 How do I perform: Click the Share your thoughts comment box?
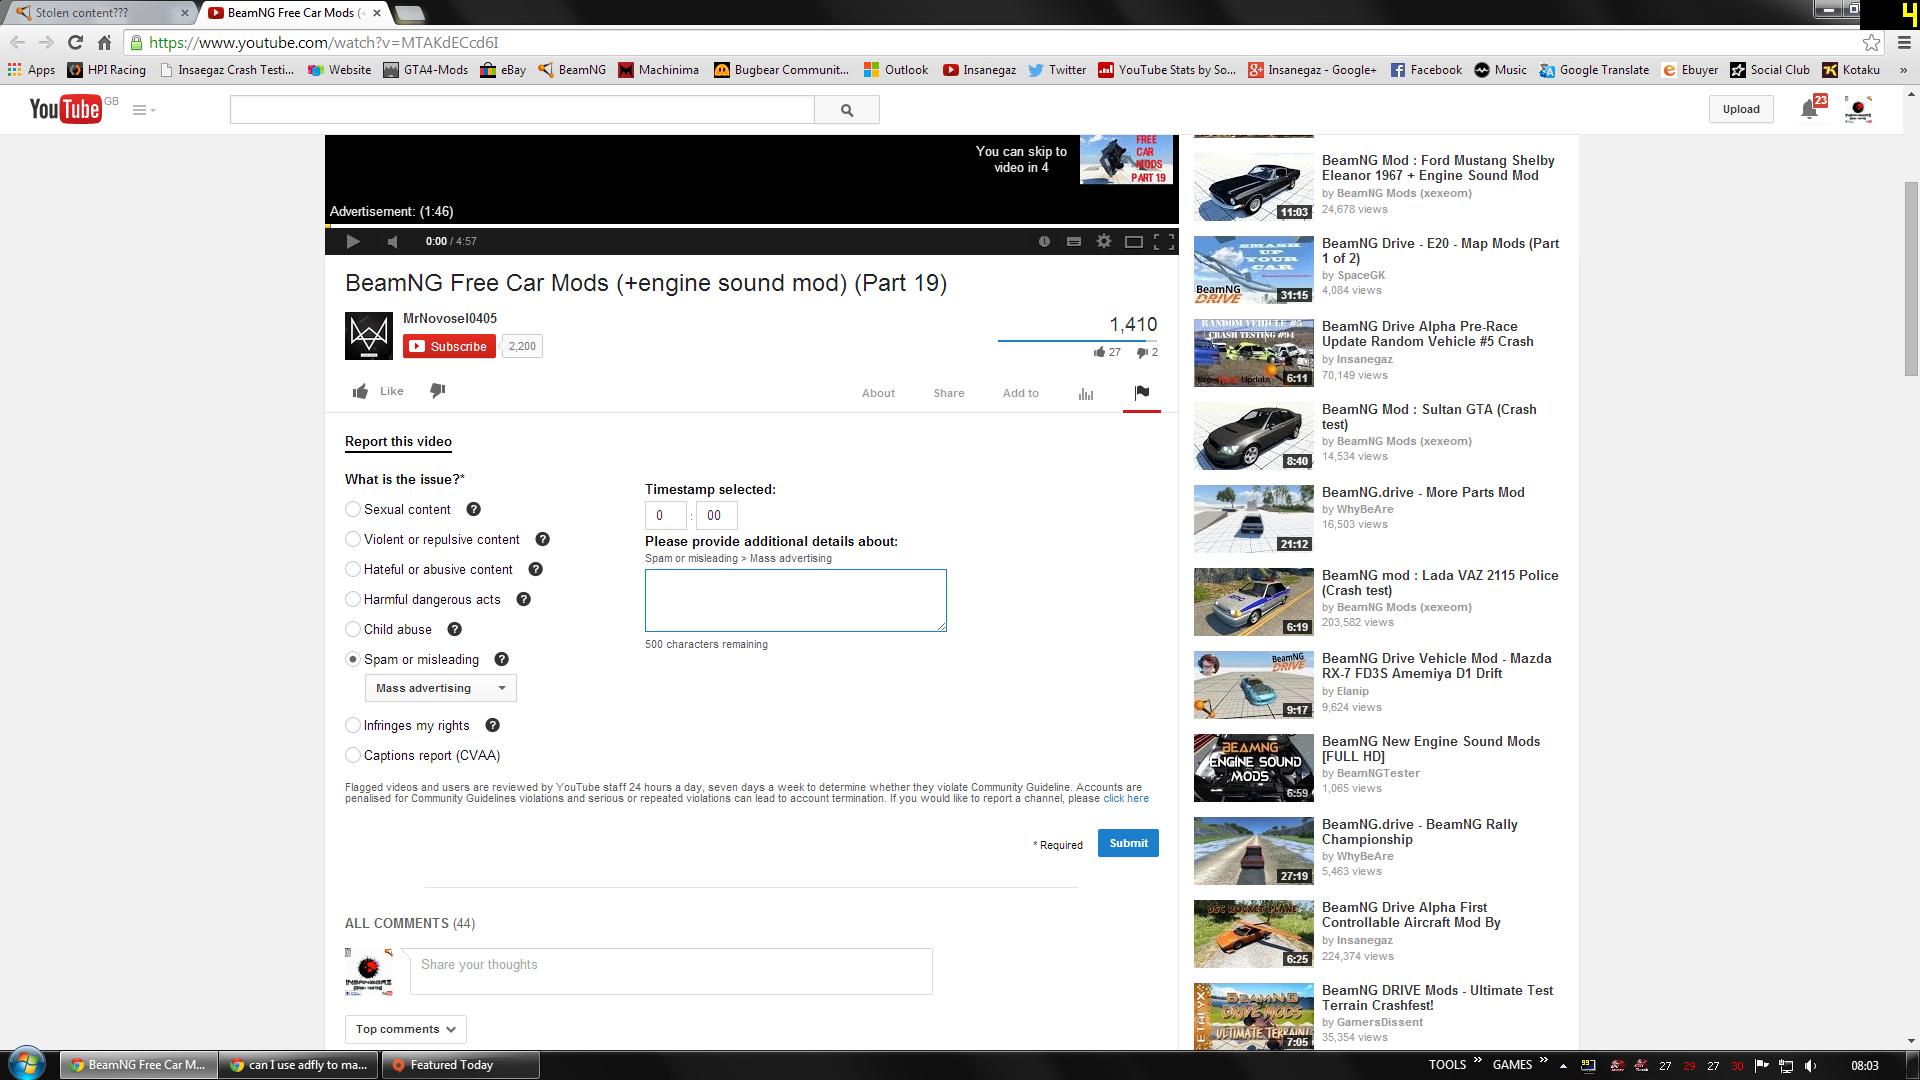[671, 971]
